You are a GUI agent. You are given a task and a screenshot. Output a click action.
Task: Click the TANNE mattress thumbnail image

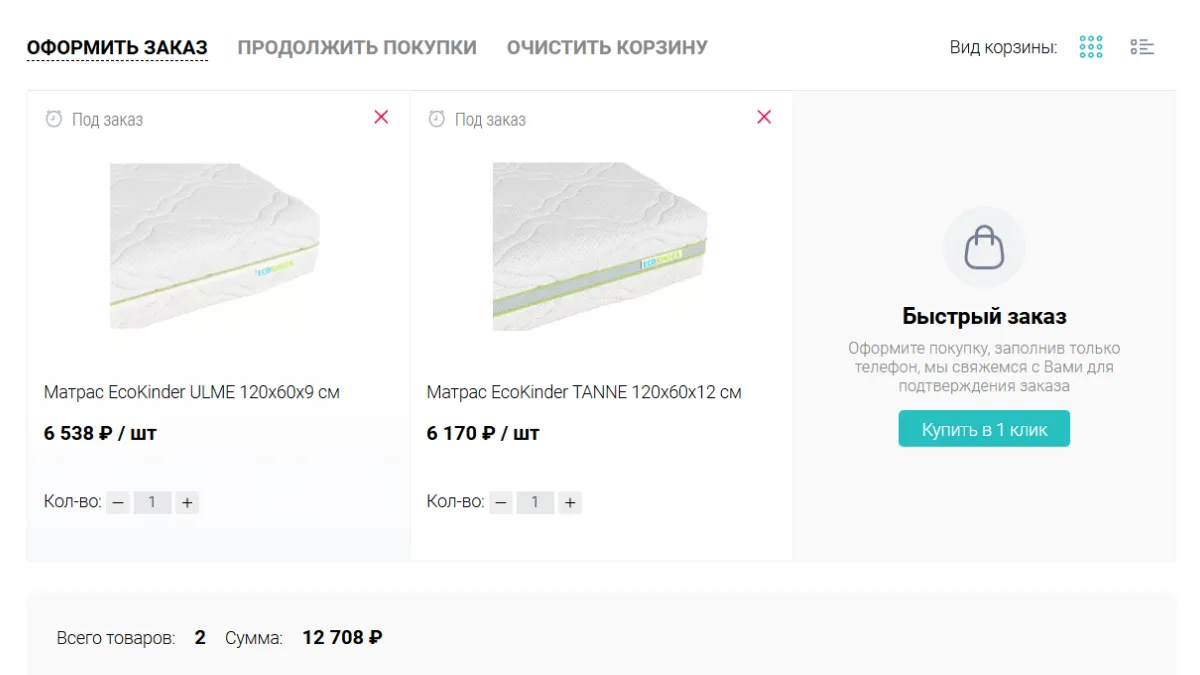(599, 245)
